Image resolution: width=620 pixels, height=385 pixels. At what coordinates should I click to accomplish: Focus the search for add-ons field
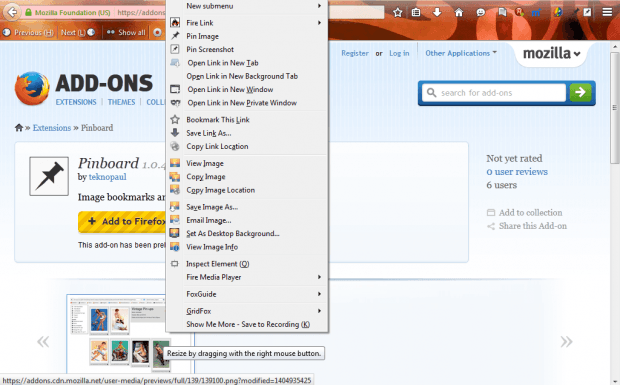[x=494, y=93]
